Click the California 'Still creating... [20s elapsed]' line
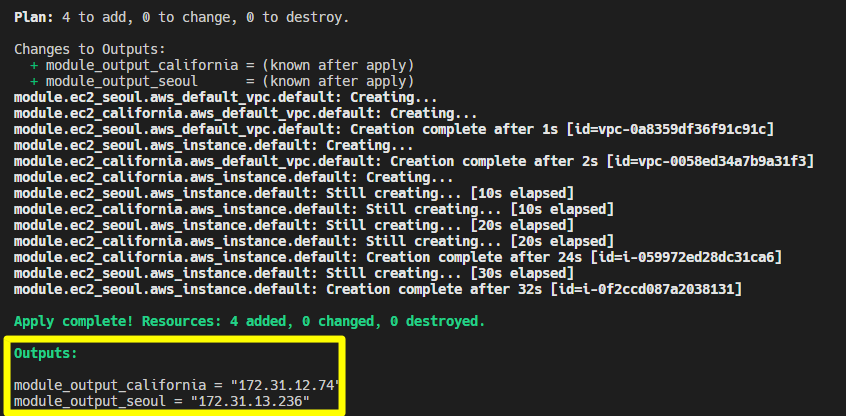Screen dimensions: 846x416 (313, 241)
